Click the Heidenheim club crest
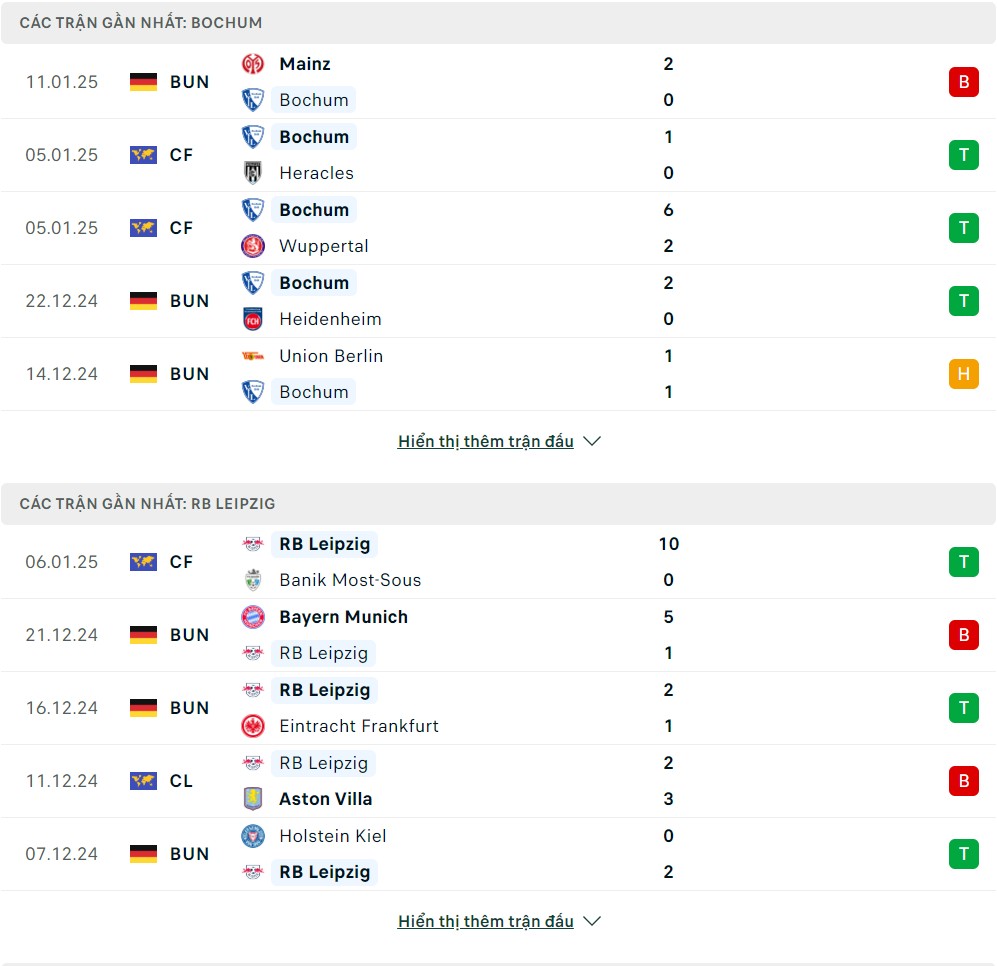 (253, 319)
